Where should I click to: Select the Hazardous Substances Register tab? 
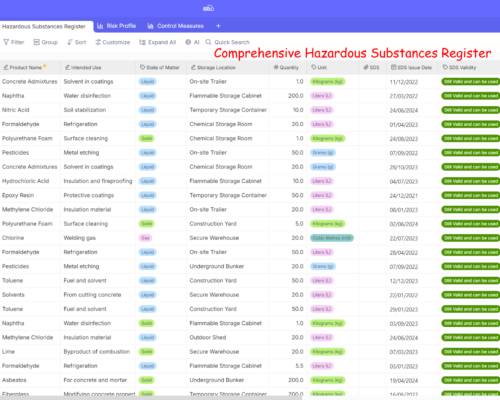pyautogui.click(x=44, y=26)
